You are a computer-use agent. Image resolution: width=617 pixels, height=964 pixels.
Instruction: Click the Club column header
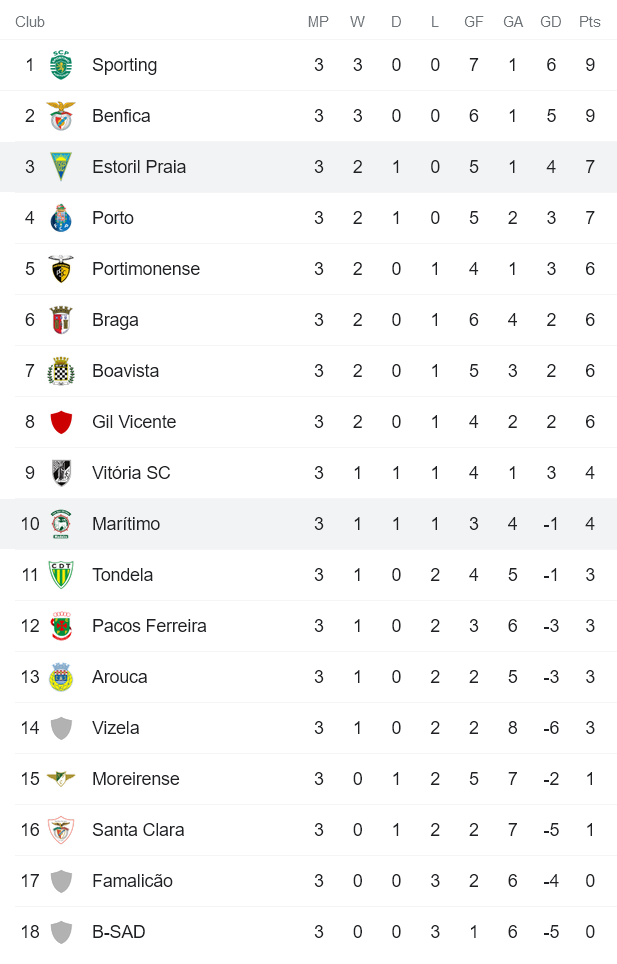tap(30, 22)
